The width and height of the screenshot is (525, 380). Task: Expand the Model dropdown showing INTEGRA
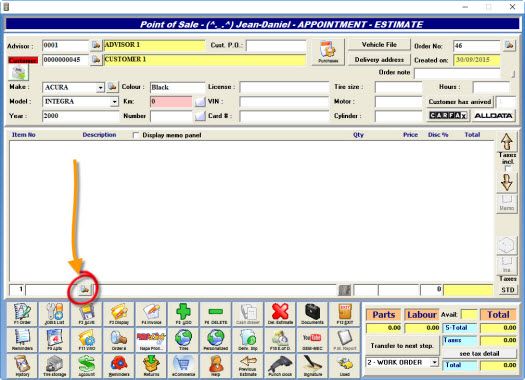tap(115, 102)
